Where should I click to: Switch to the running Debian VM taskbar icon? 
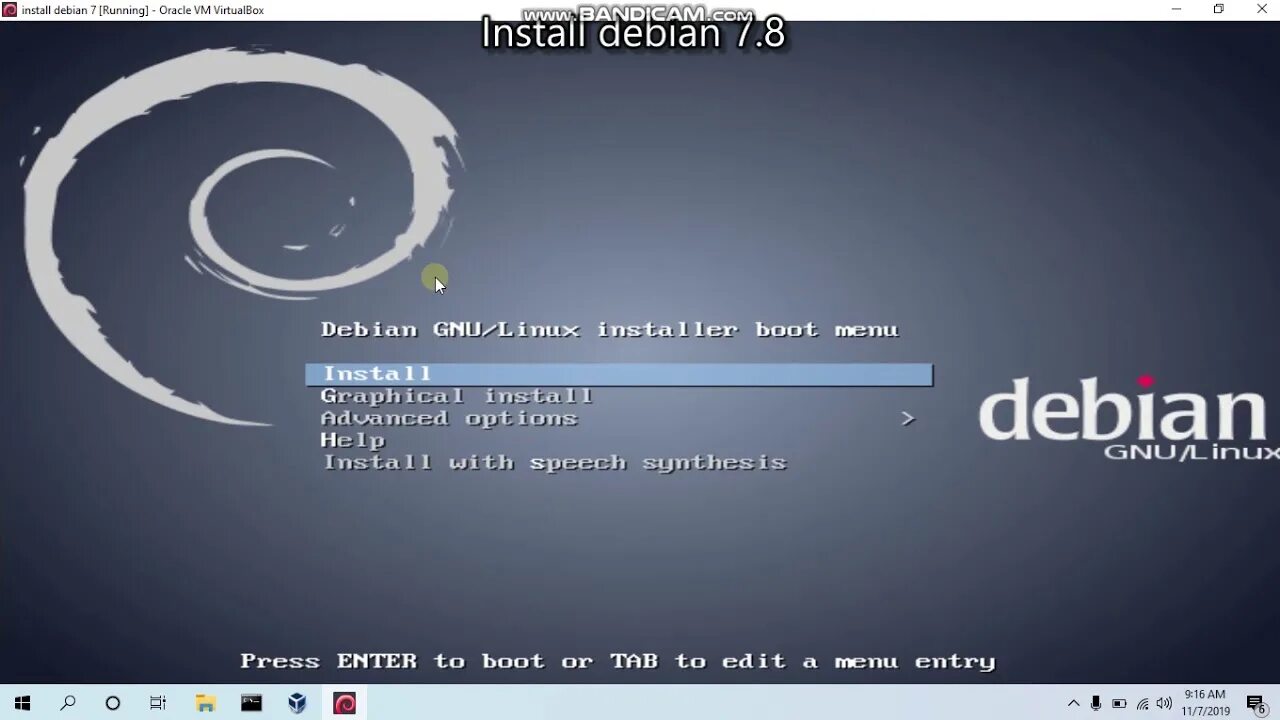[344, 703]
